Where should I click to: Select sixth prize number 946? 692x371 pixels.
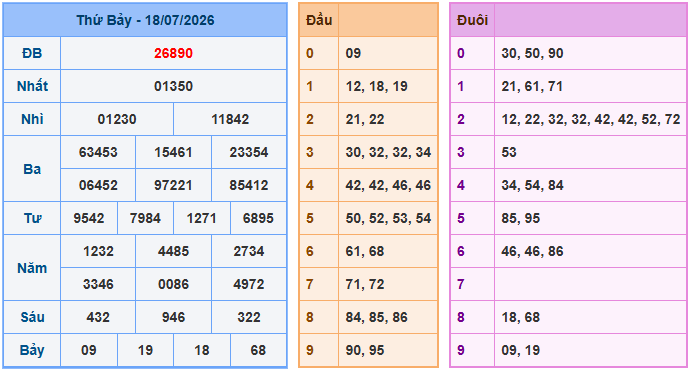[173, 317]
